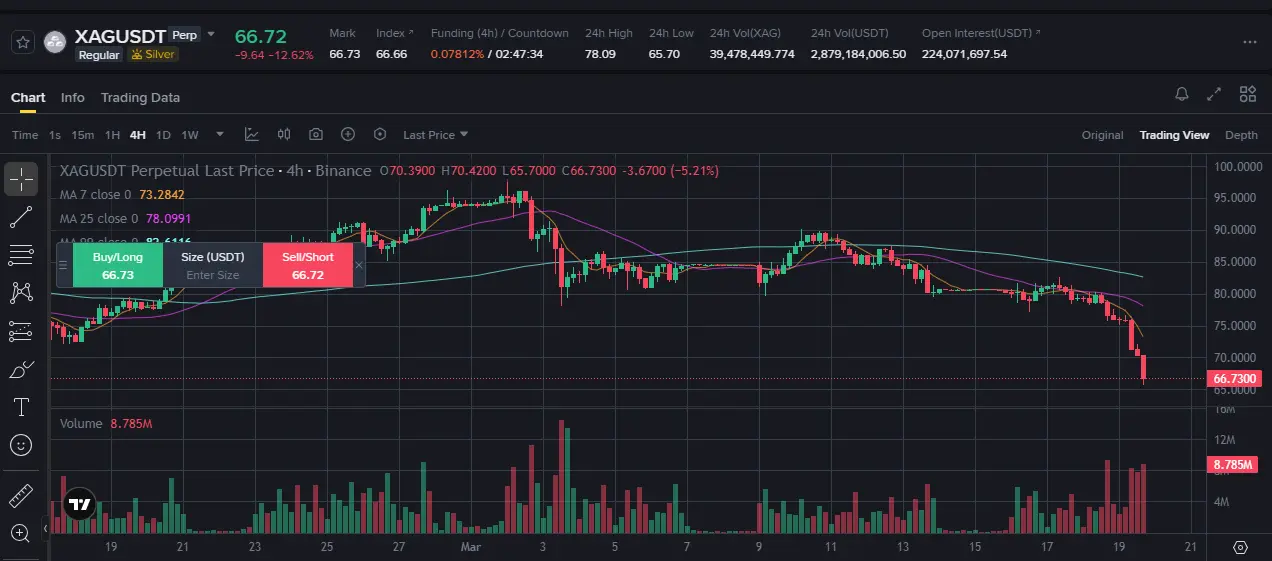Open time axis settings at the bottom right
This screenshot has height=561, width=1272.
(x=1240, y=547)
